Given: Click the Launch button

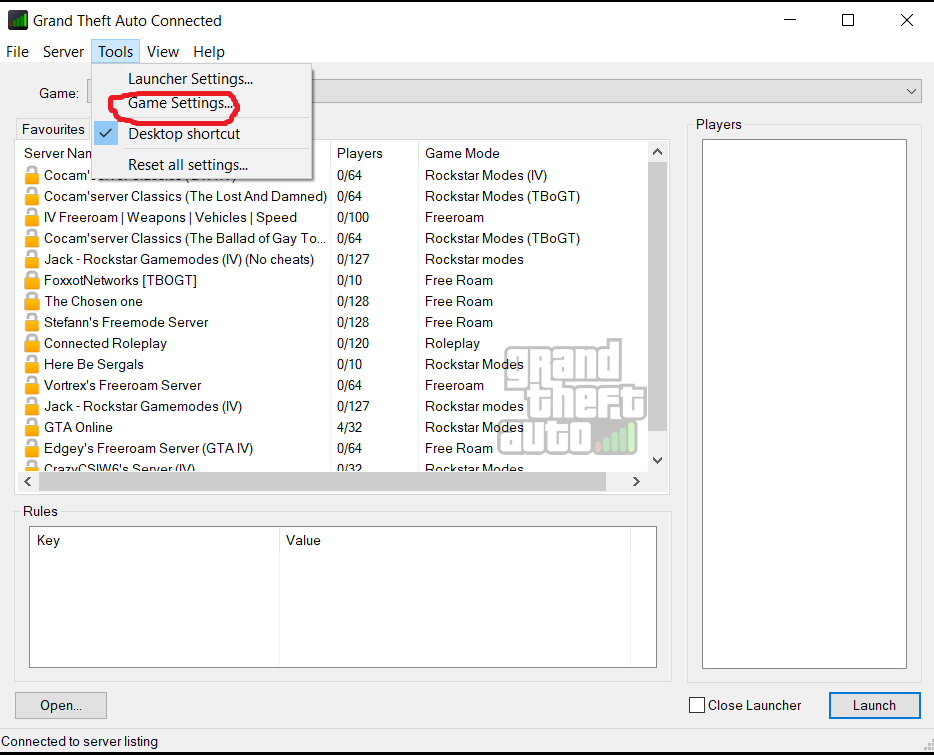Looking at the screenshot, I should point(874,706).
